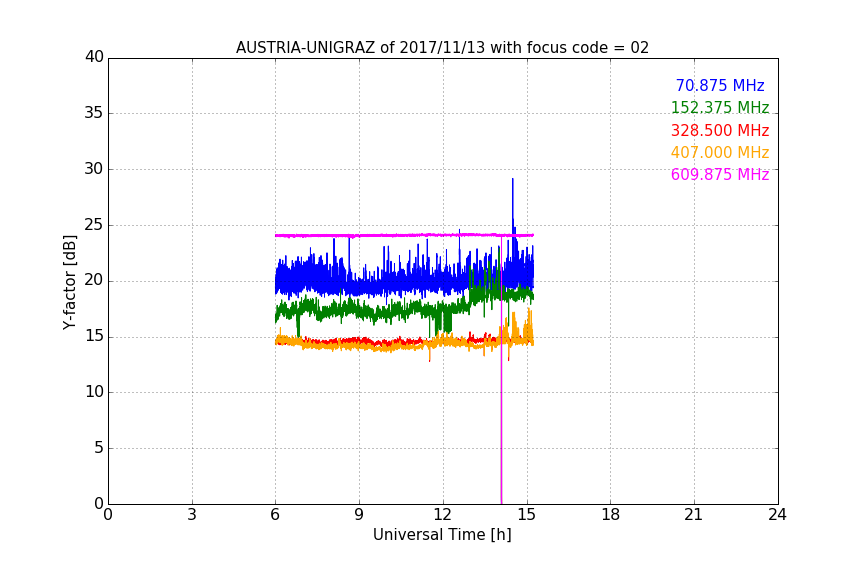Click the y-axis tick label 25
This screenshot has width=864, height=576.
tap(94, 224)
